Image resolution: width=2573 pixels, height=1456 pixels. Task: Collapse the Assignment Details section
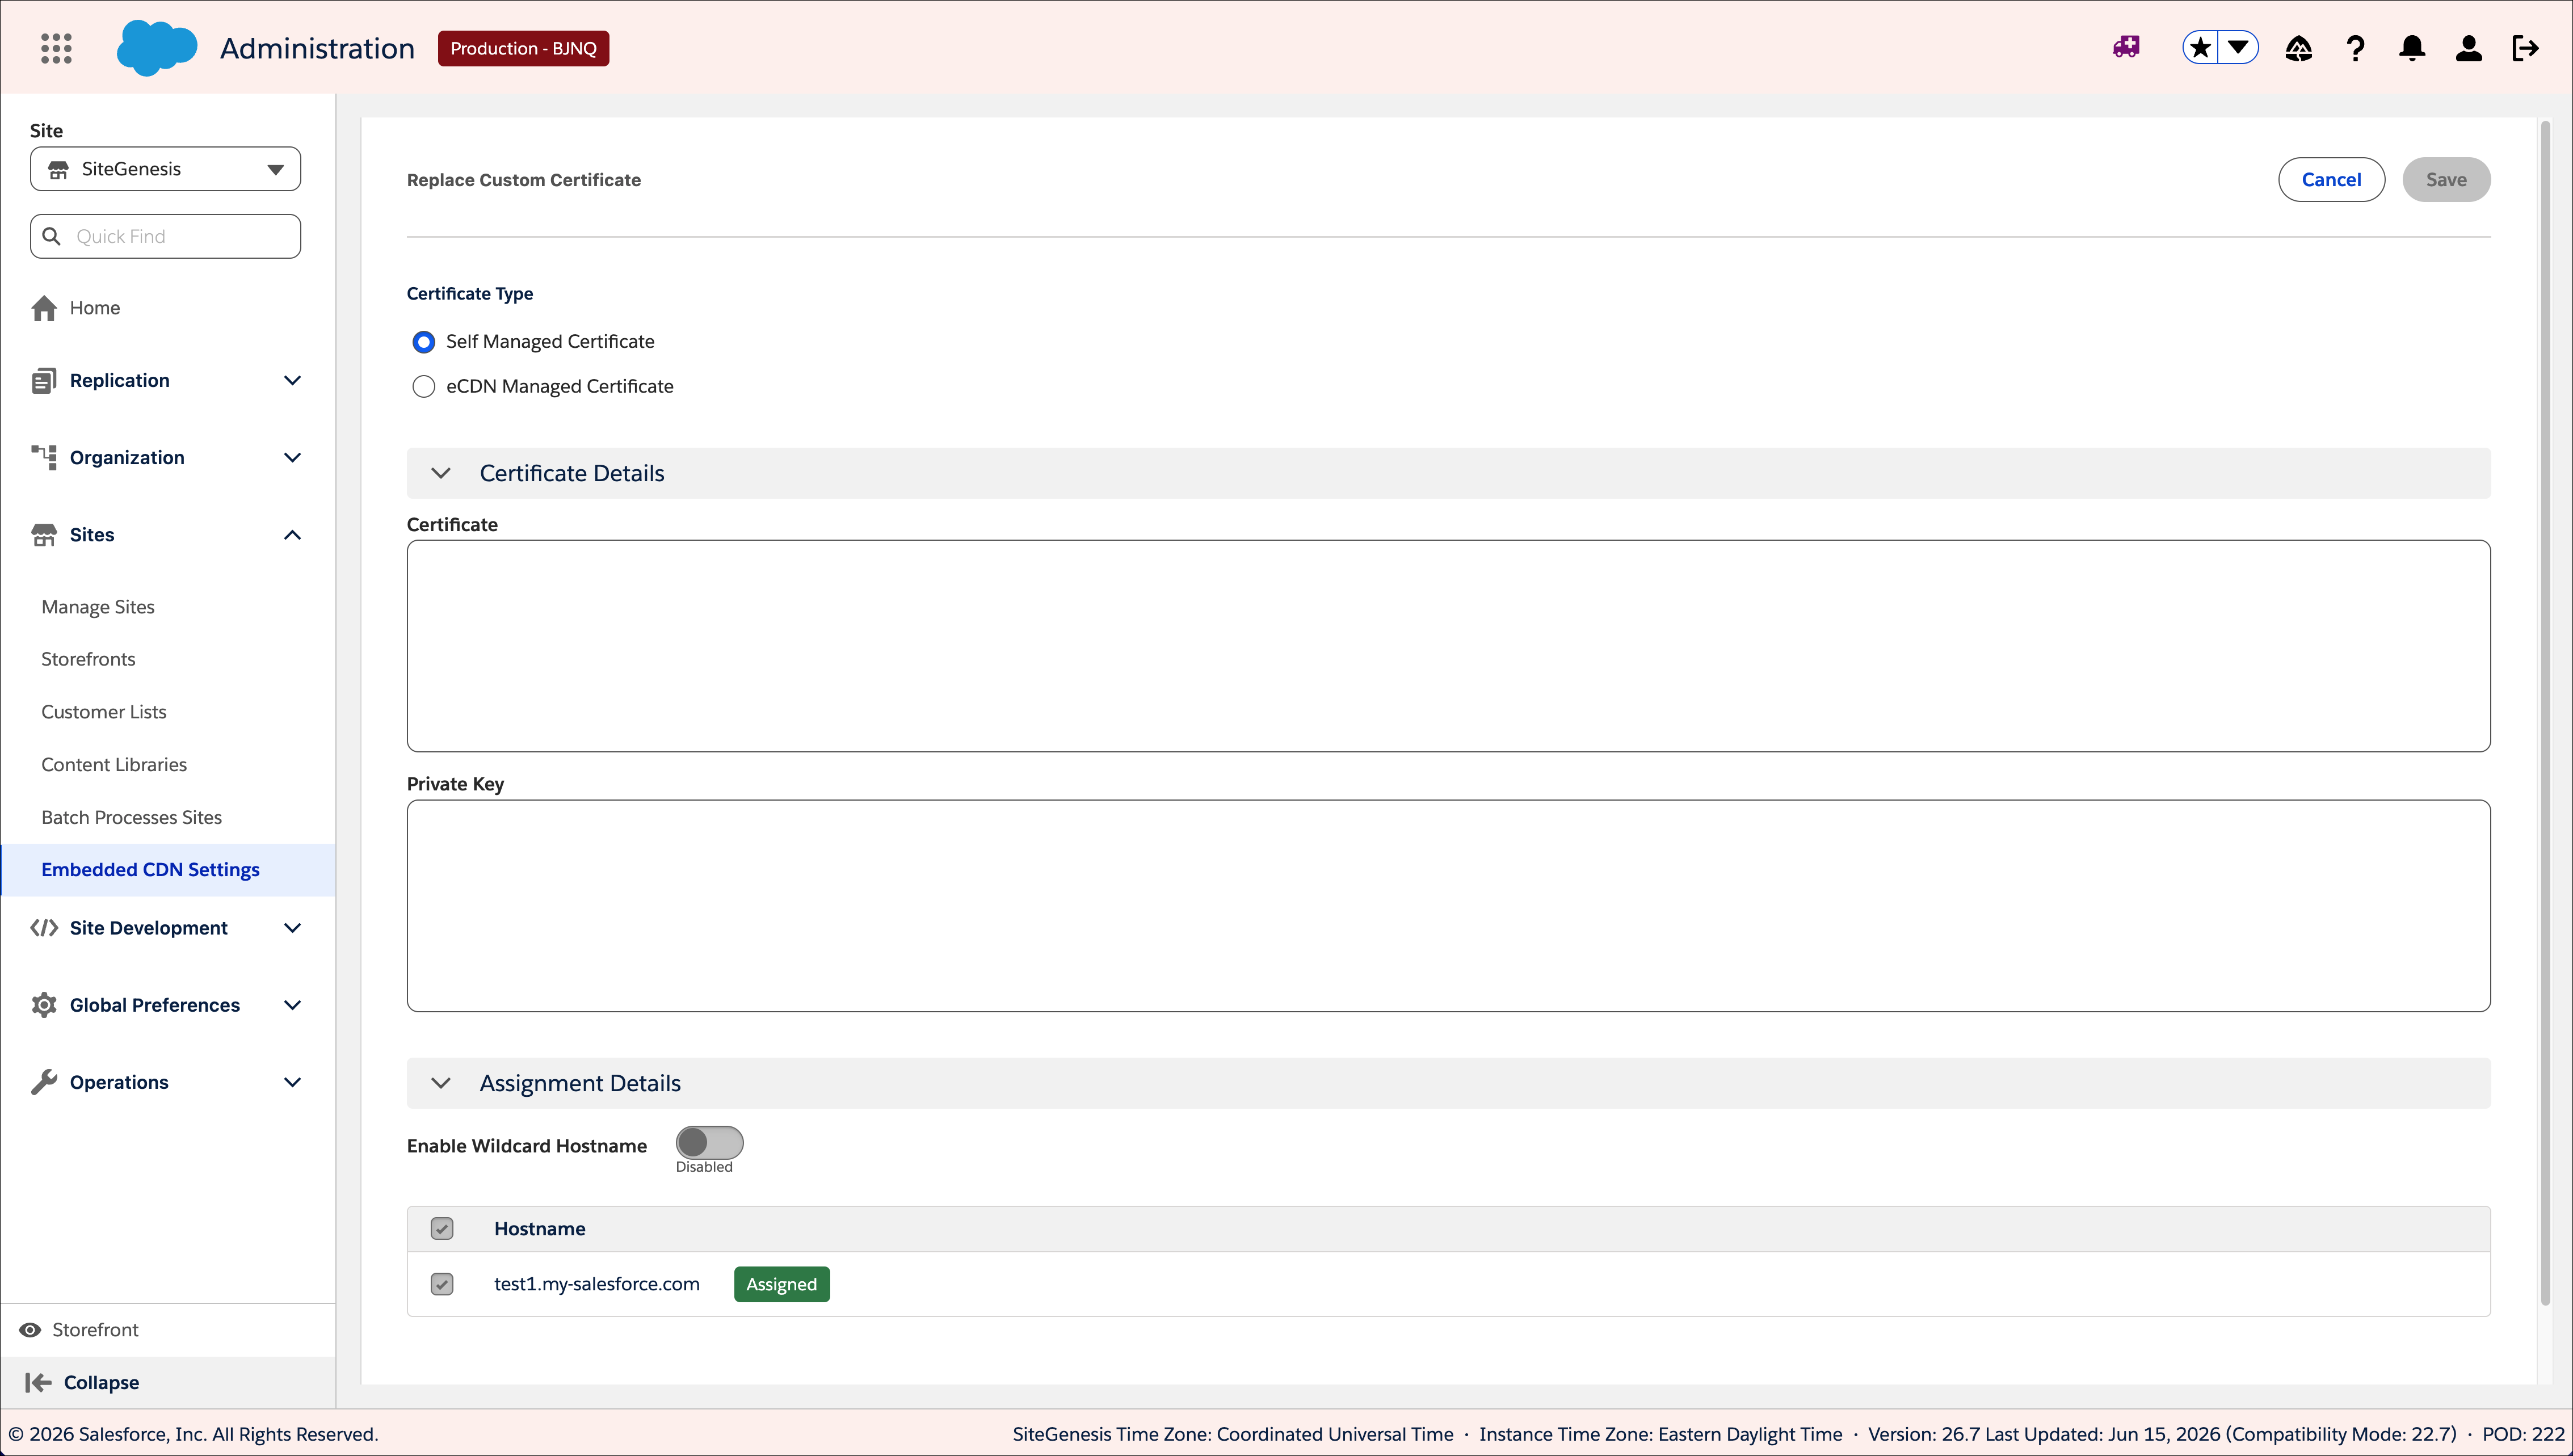point(441,1083)
